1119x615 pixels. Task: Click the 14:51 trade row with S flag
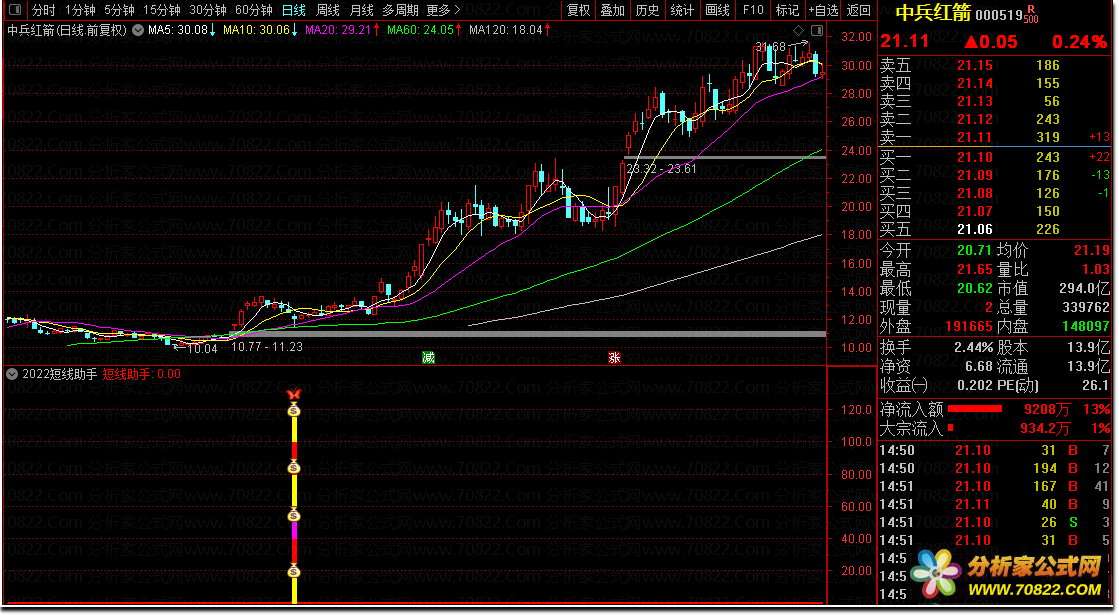[994, 522]
